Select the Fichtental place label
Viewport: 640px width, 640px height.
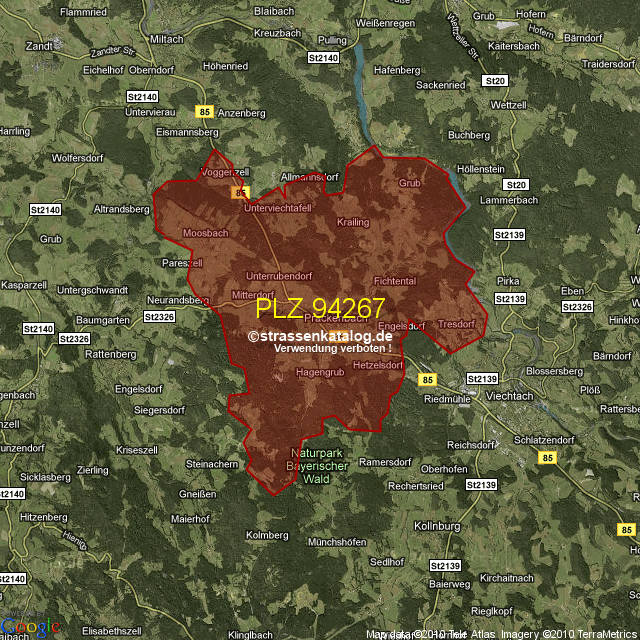point(394,282)
